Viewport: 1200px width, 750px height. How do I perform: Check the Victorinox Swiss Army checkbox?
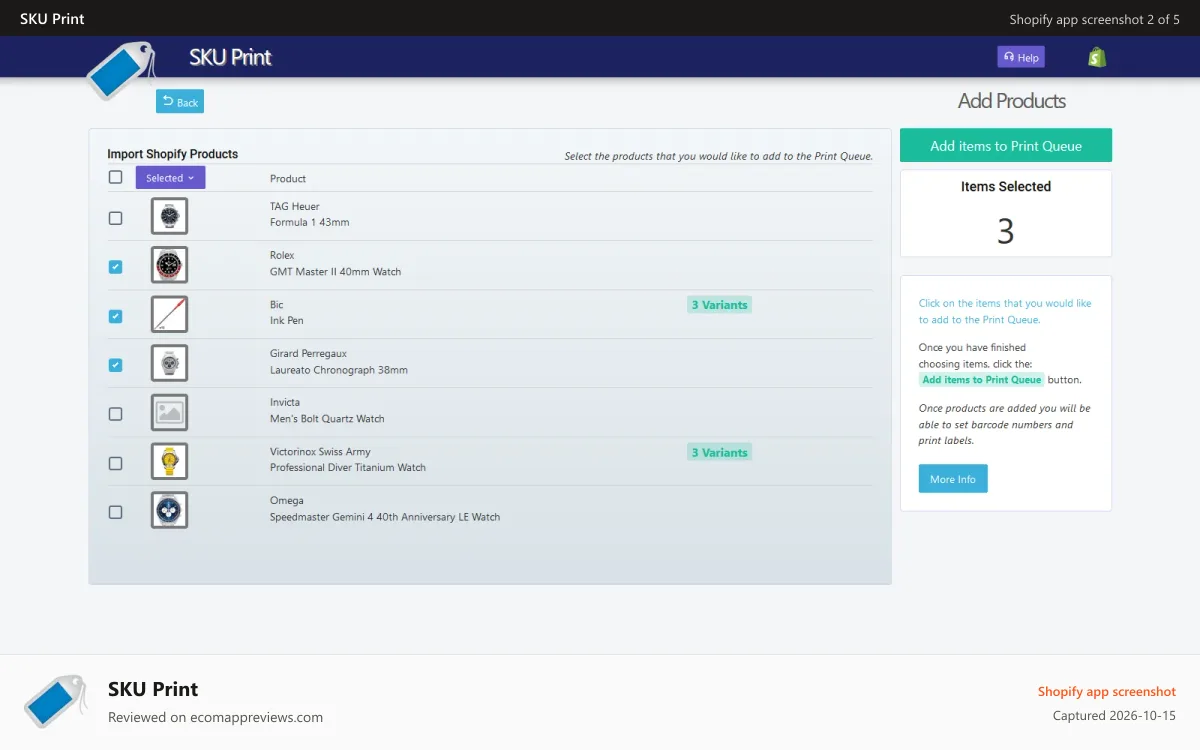click(115, 463)
